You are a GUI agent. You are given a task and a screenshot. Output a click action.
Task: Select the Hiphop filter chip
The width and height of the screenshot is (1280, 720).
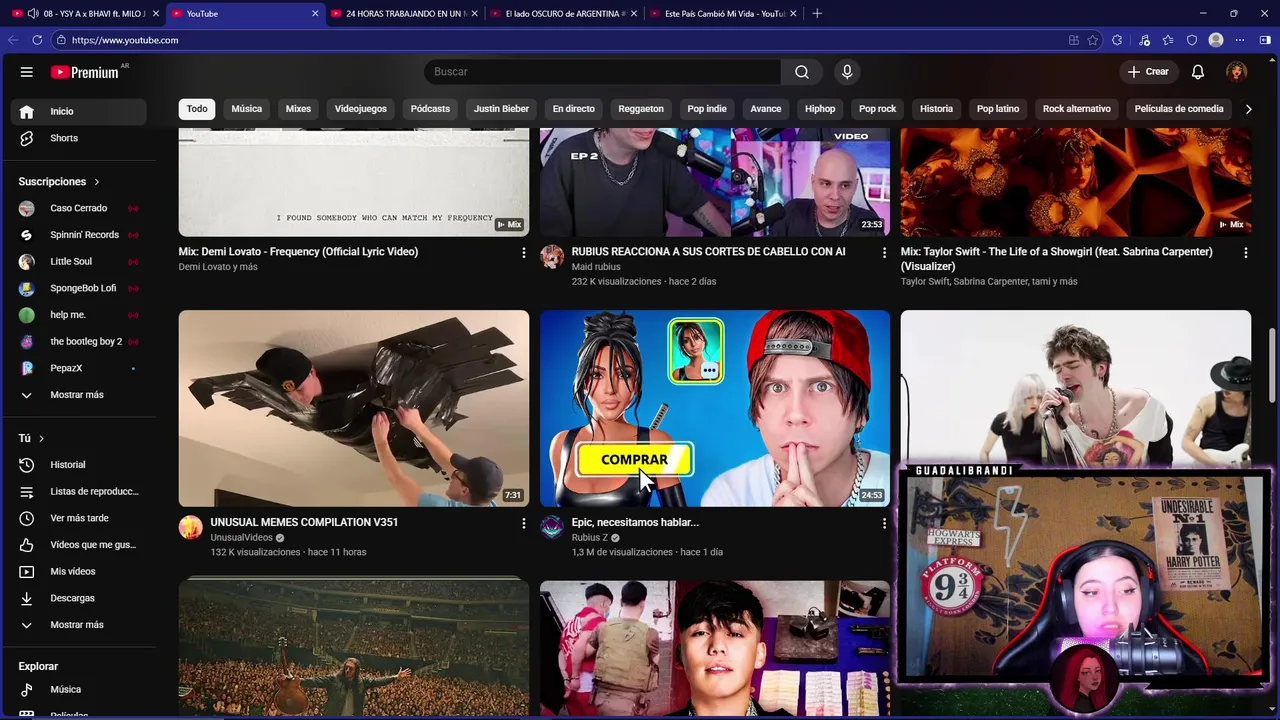(820, 109)
